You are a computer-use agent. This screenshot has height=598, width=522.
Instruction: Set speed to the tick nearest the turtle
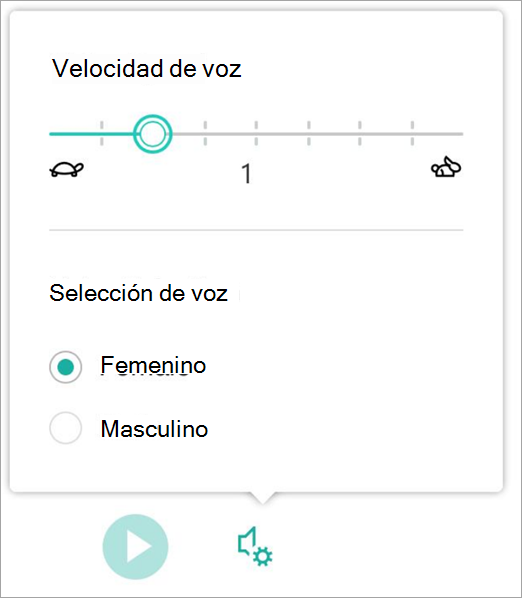pyautogui.click(x=101, y=133)
